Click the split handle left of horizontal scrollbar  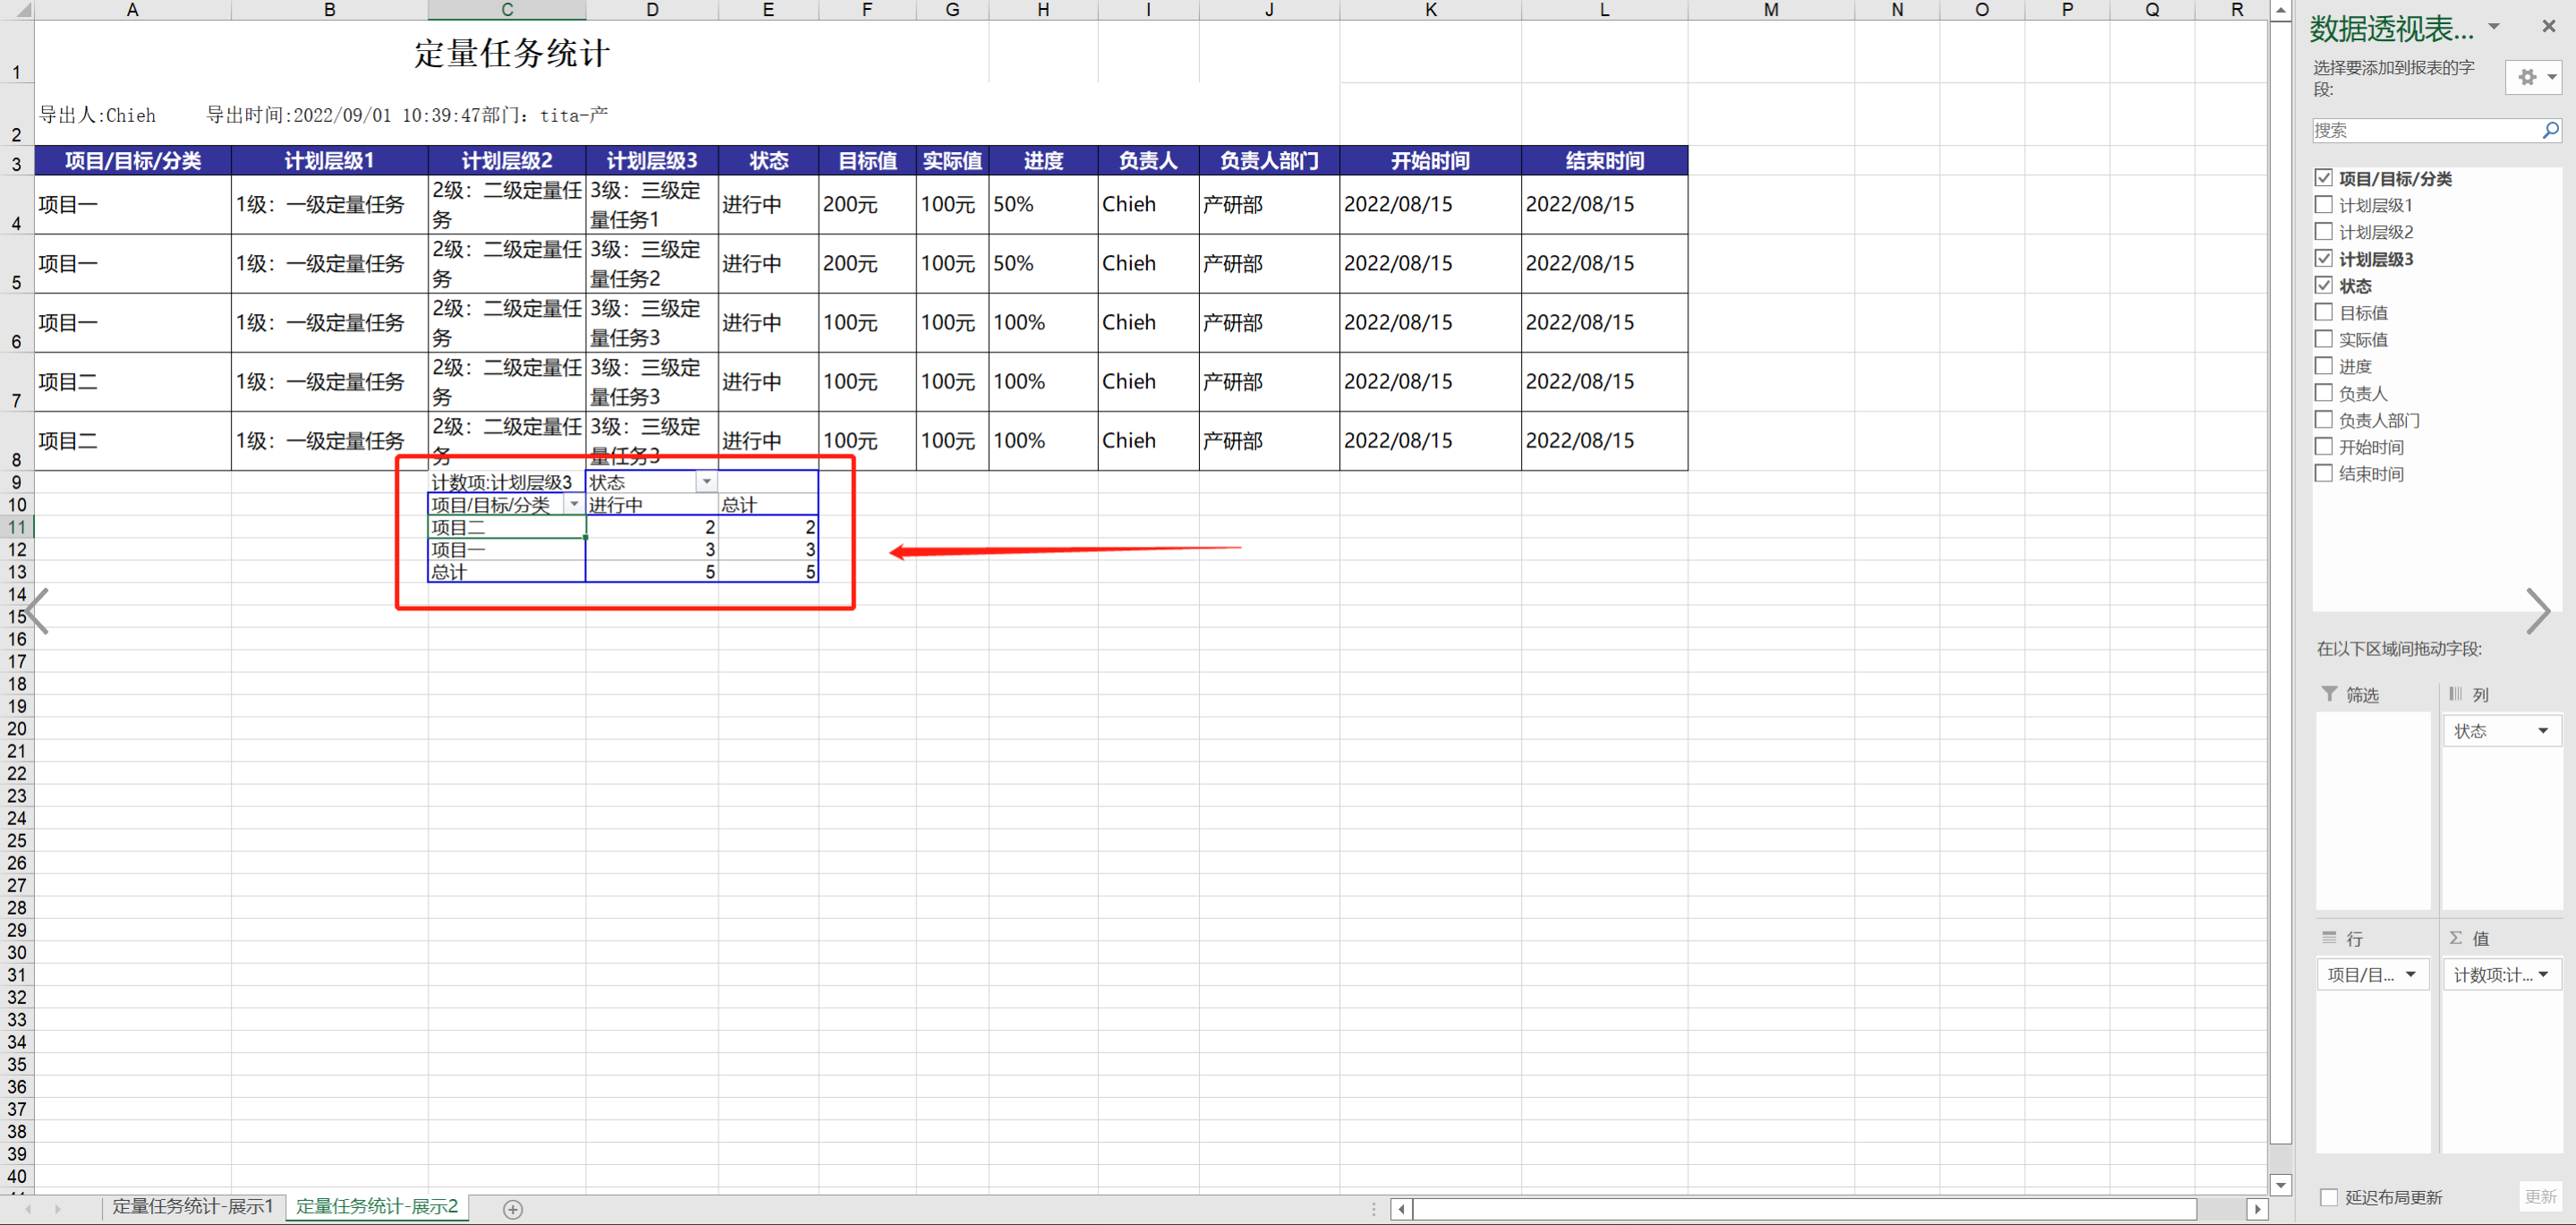tap(1374, 1209)
